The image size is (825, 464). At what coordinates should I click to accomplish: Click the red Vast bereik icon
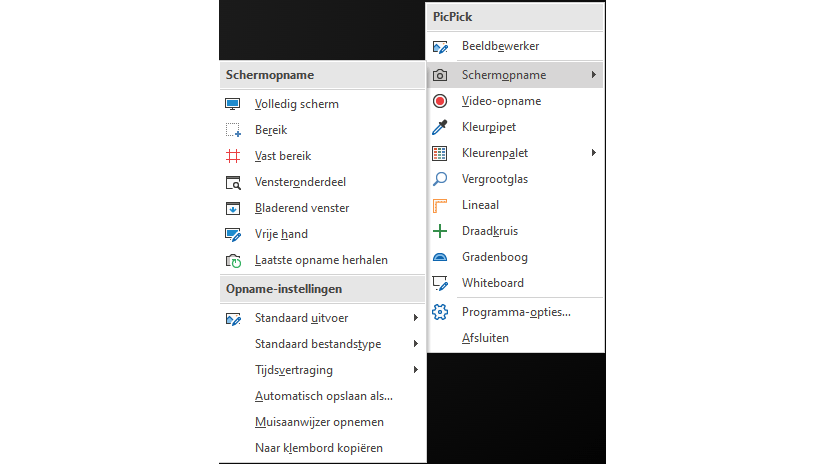pos(233,156)
